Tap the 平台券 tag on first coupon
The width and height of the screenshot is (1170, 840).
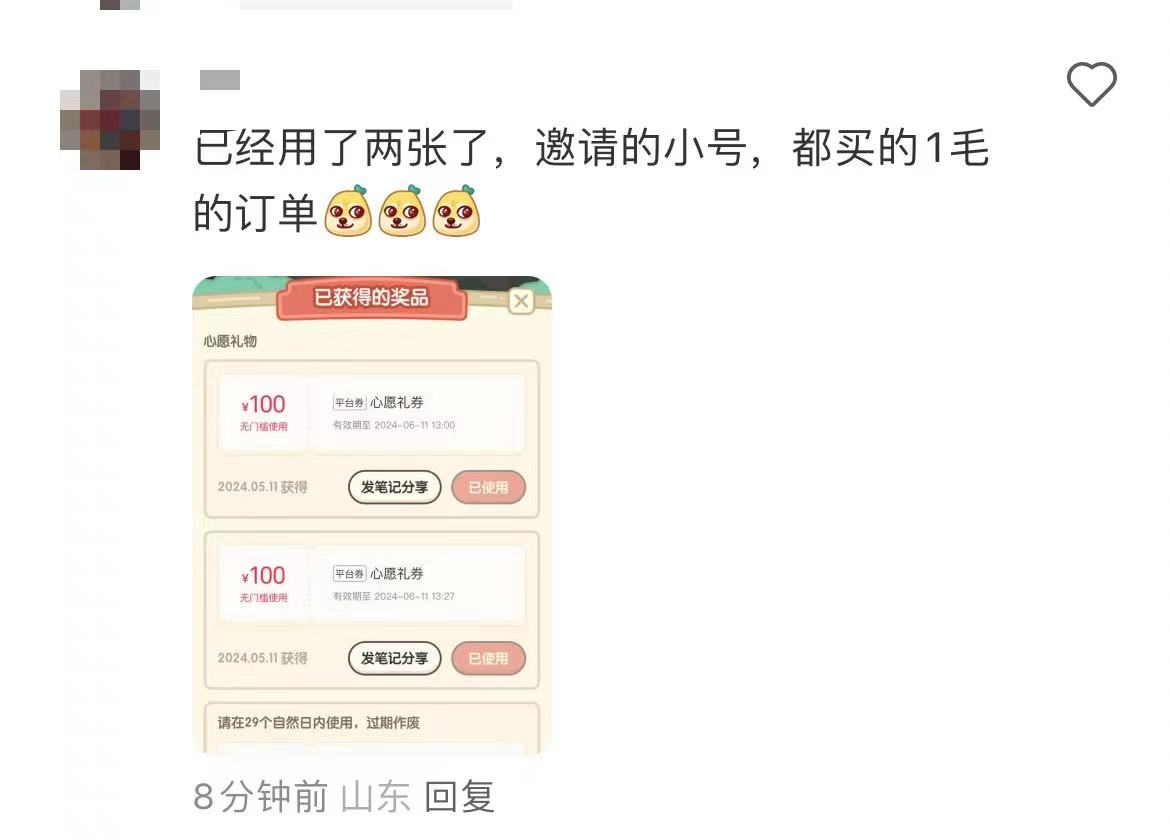[x=349, y=403]
